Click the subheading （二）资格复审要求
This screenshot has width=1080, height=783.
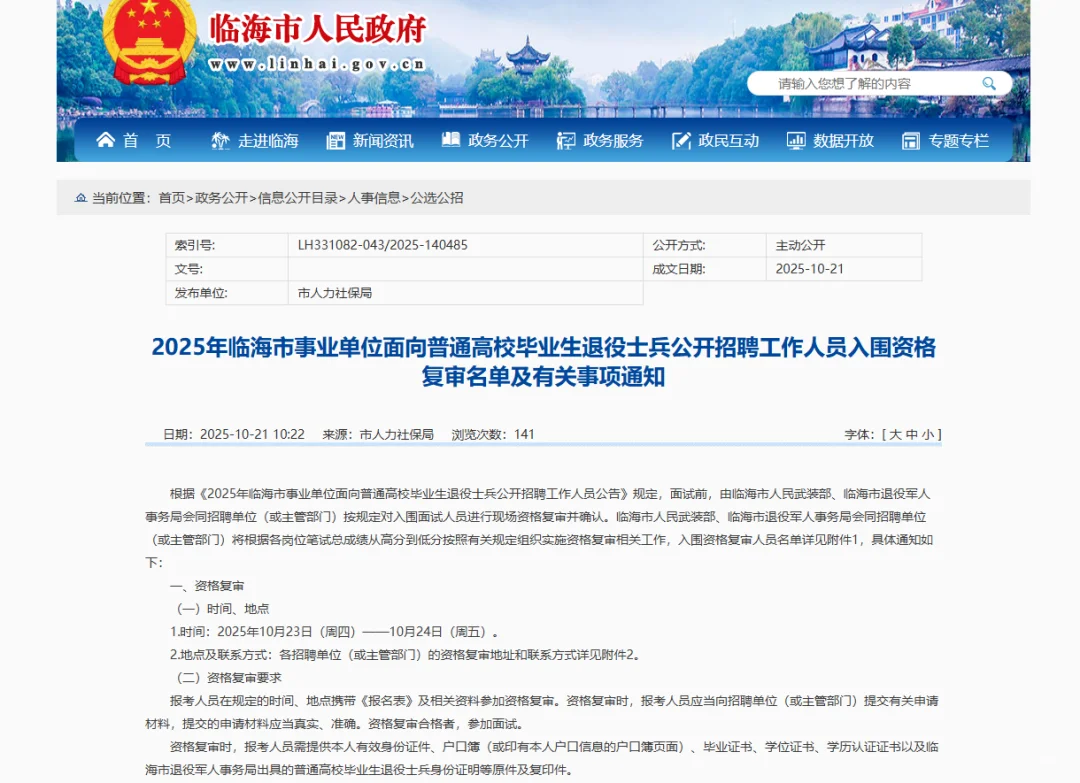click(x=226, y=678)
